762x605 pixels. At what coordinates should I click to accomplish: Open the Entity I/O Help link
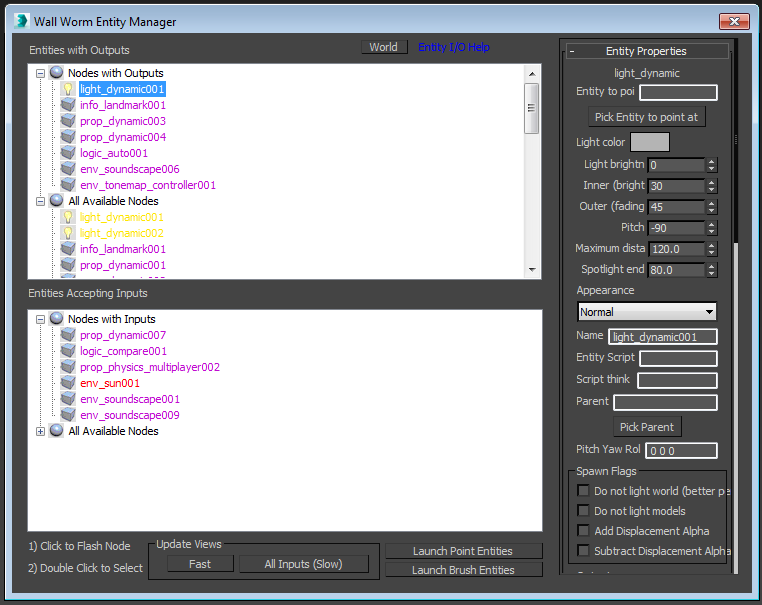[x=453, y=47]
